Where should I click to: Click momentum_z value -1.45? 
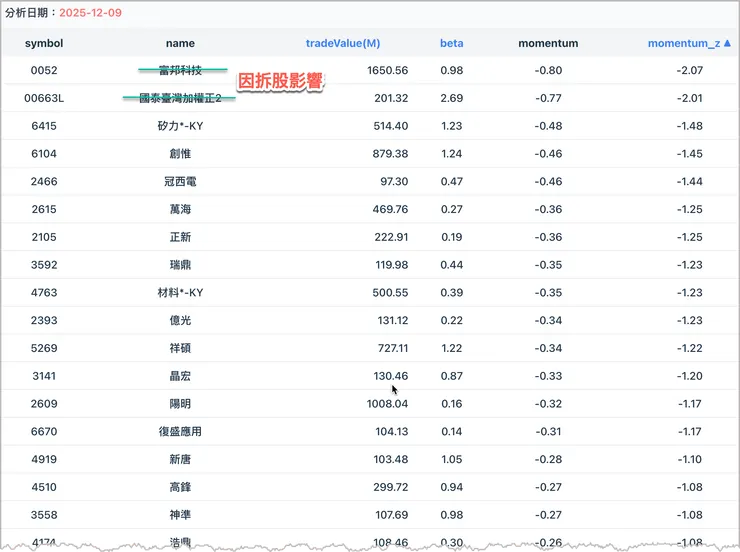[690, 154]
